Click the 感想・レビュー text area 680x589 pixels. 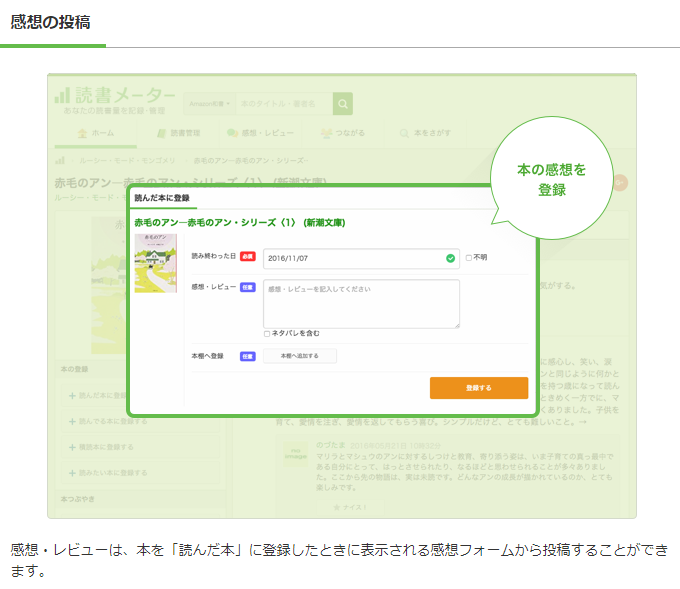[361, 304]
